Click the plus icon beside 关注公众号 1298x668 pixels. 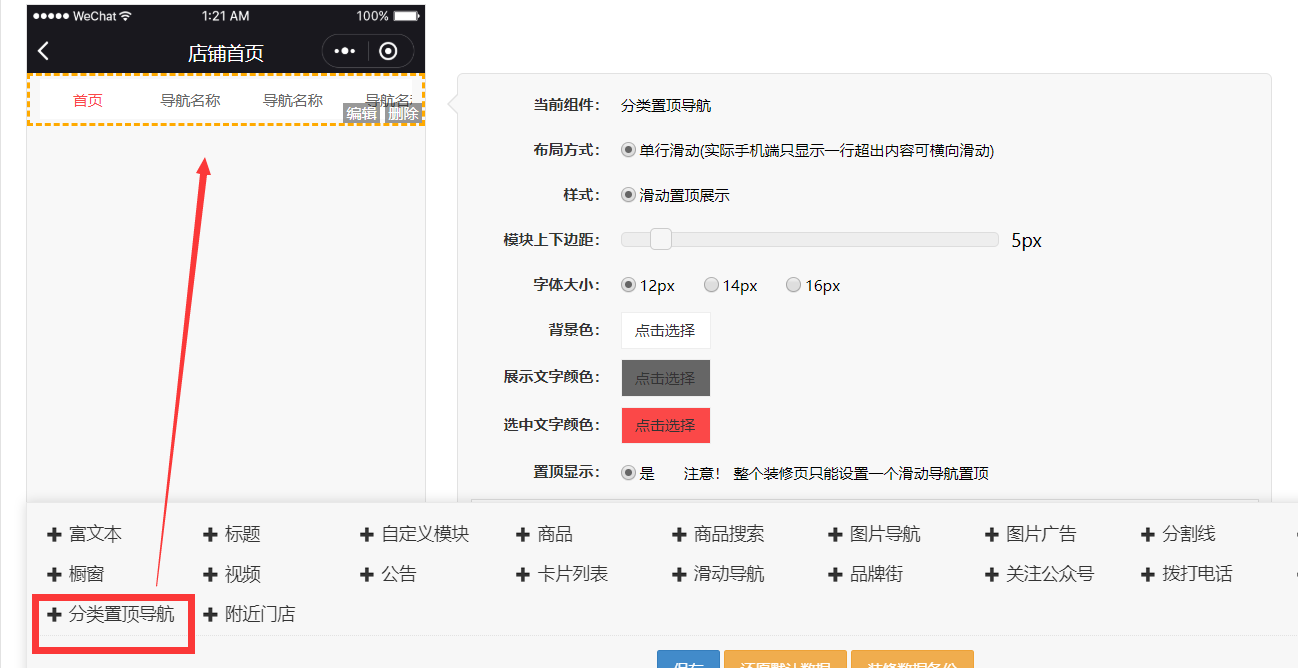[x=992, y=575]
